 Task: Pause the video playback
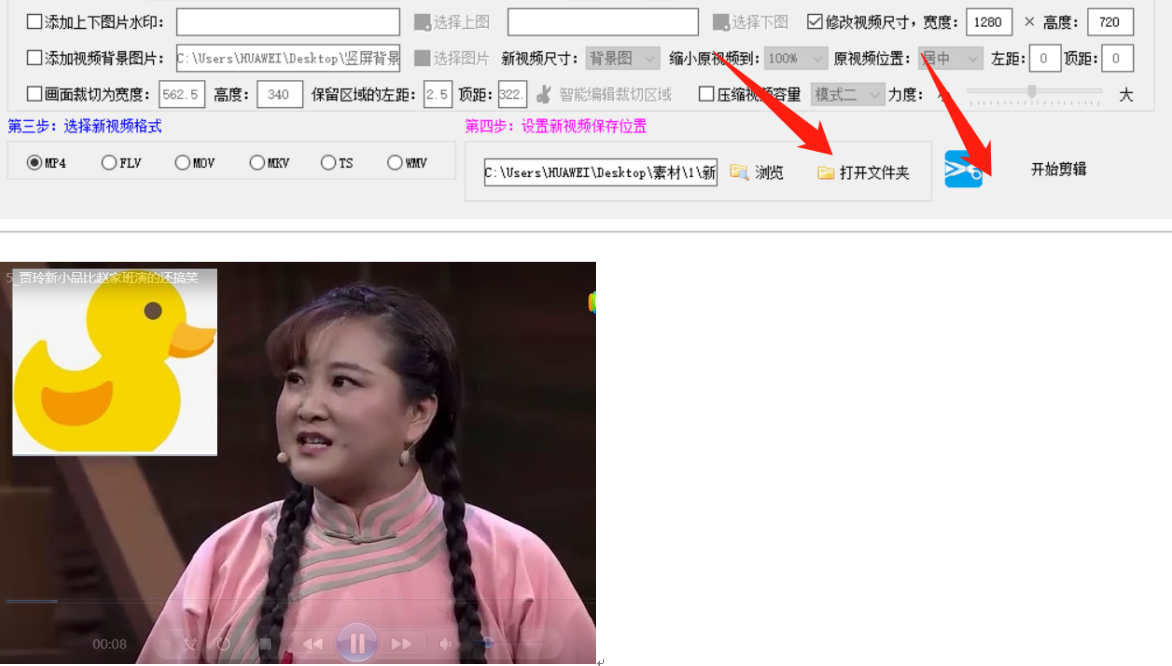click(x=357, y=643)
